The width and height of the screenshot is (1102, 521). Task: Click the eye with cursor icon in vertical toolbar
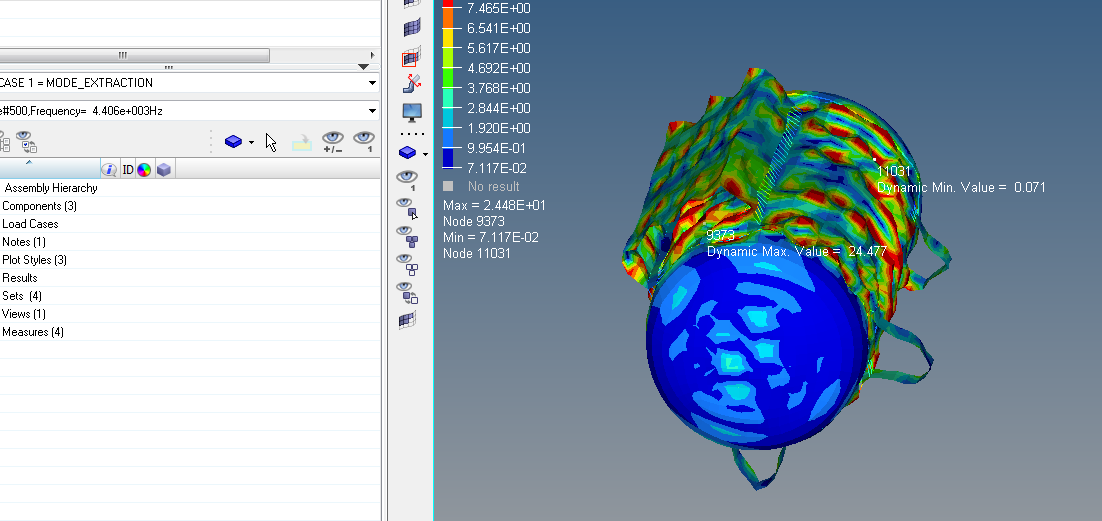click(407, 208)
